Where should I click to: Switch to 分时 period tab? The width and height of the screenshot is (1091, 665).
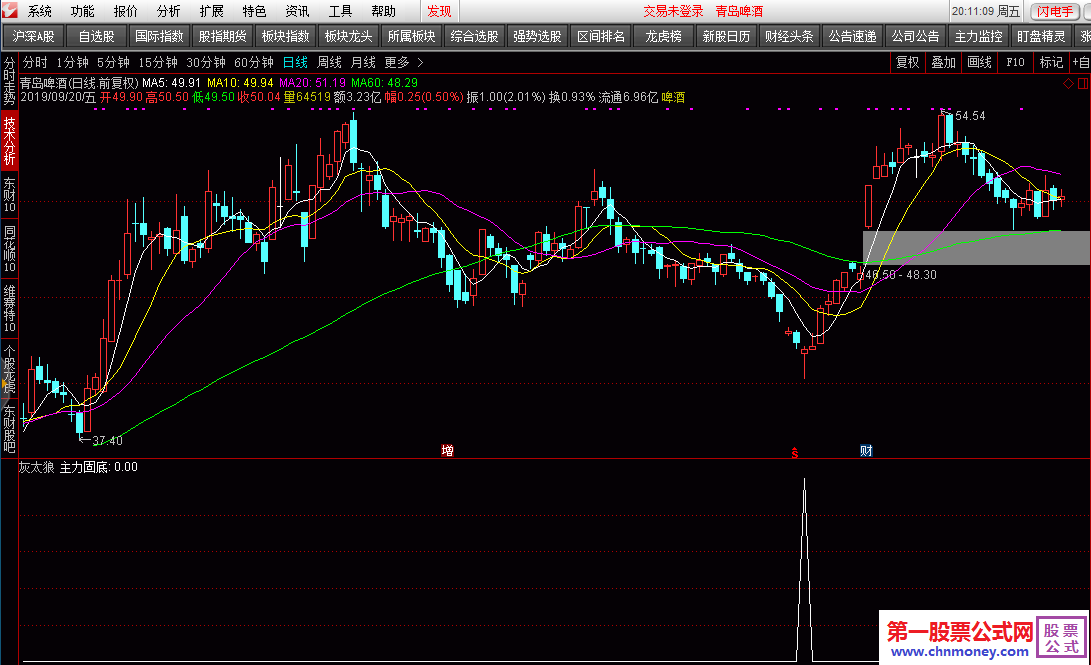coord(35,63)
